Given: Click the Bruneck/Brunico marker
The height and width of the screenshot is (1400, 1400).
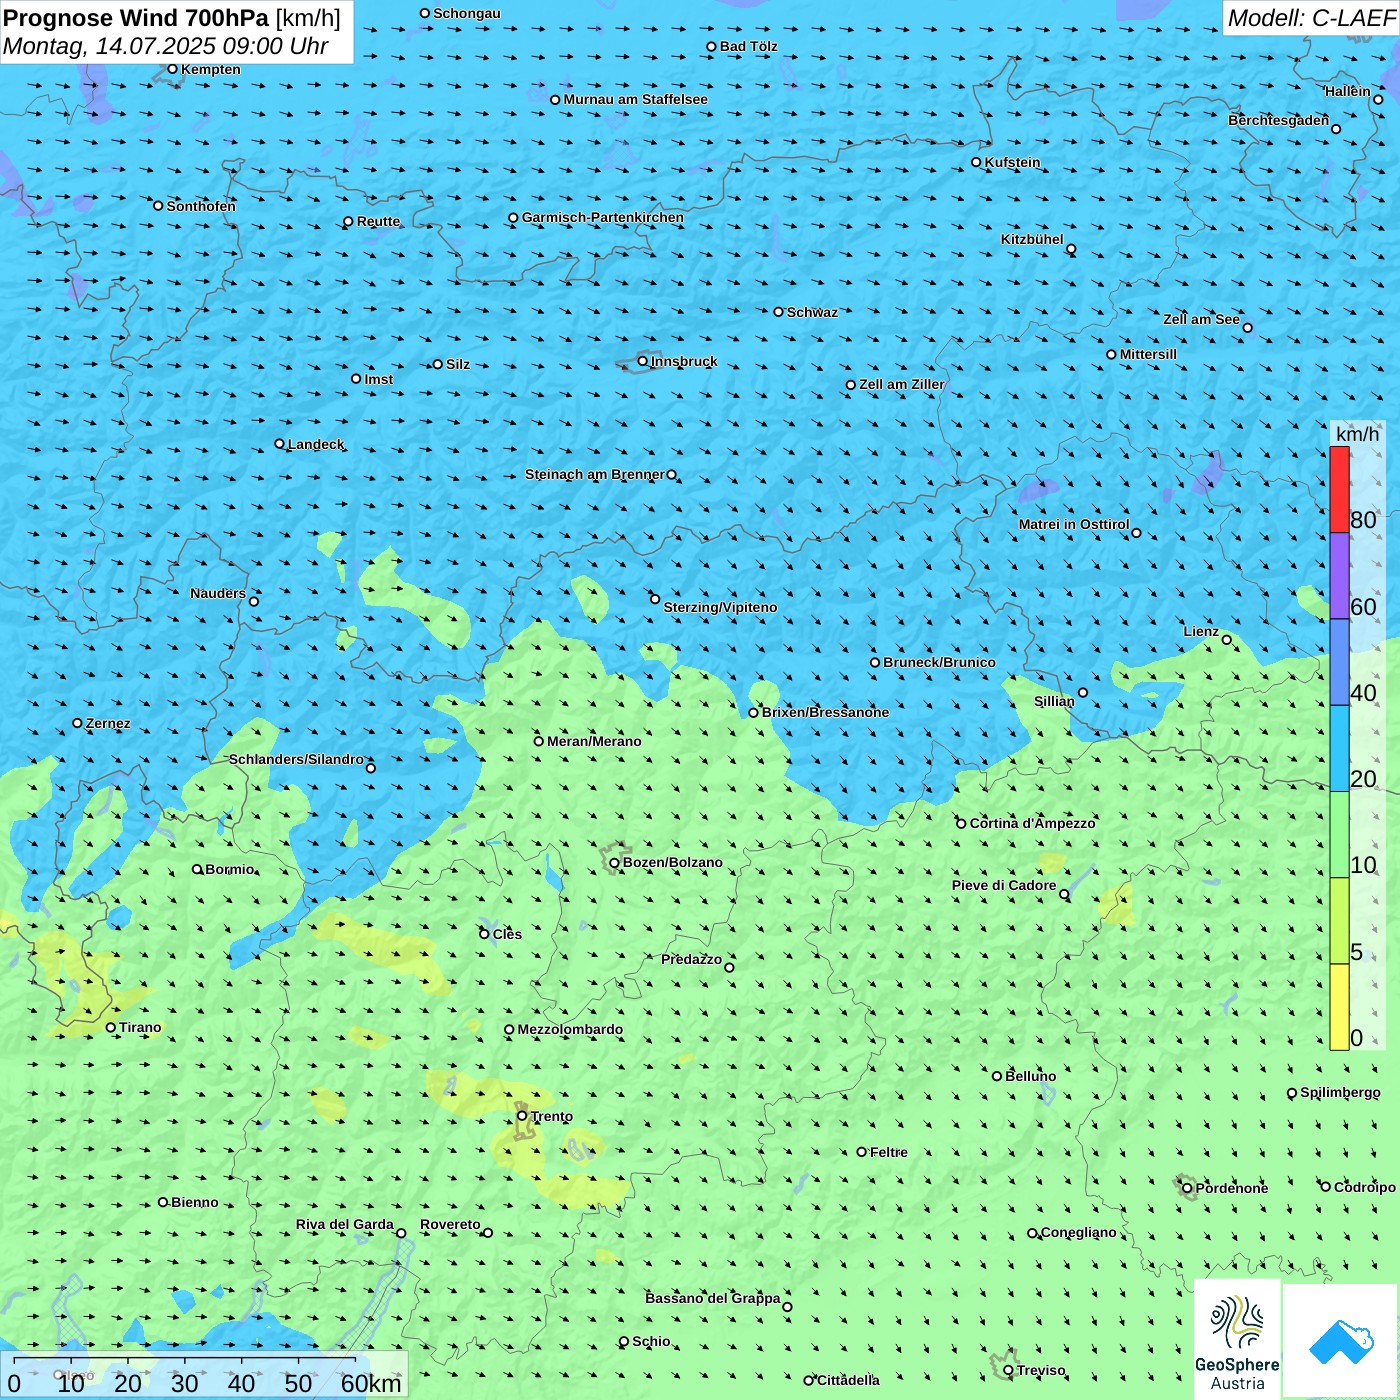Looking at the screenshot, I should 875,662.
